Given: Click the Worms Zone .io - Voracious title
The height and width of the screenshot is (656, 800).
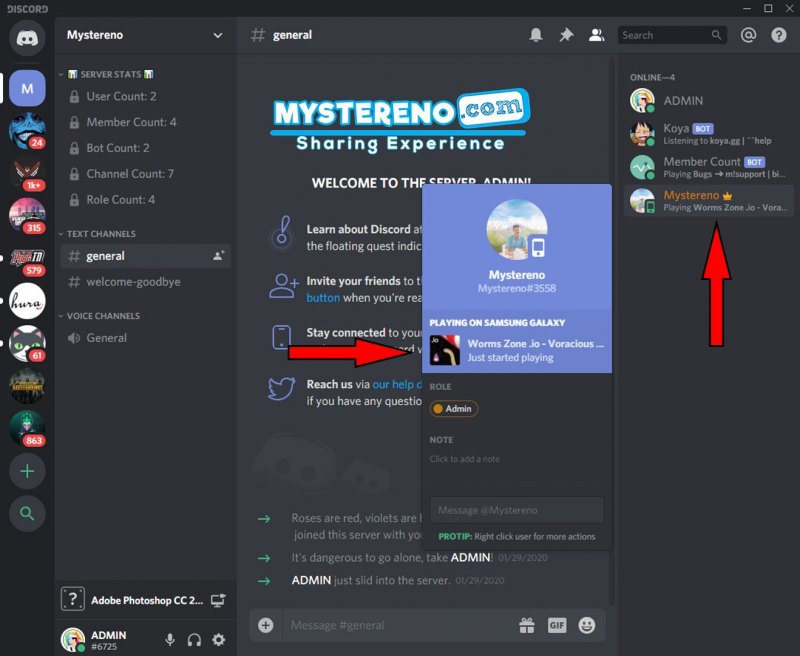Looking at the screenshot, I should 536,343.
